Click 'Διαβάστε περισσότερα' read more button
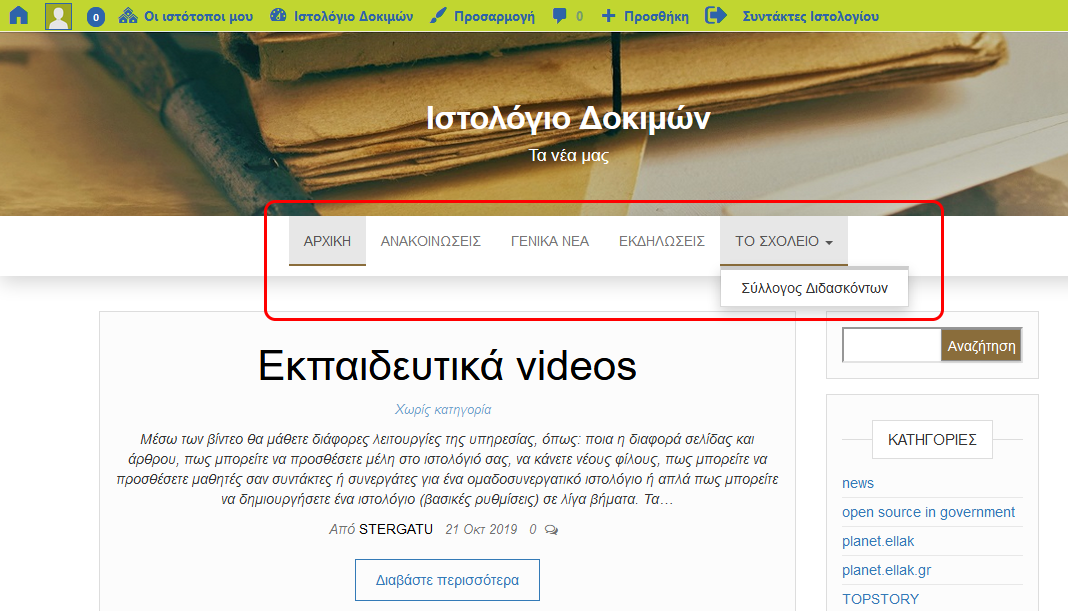The width and height of the screenshot is (1068, 611). (447, 580)
